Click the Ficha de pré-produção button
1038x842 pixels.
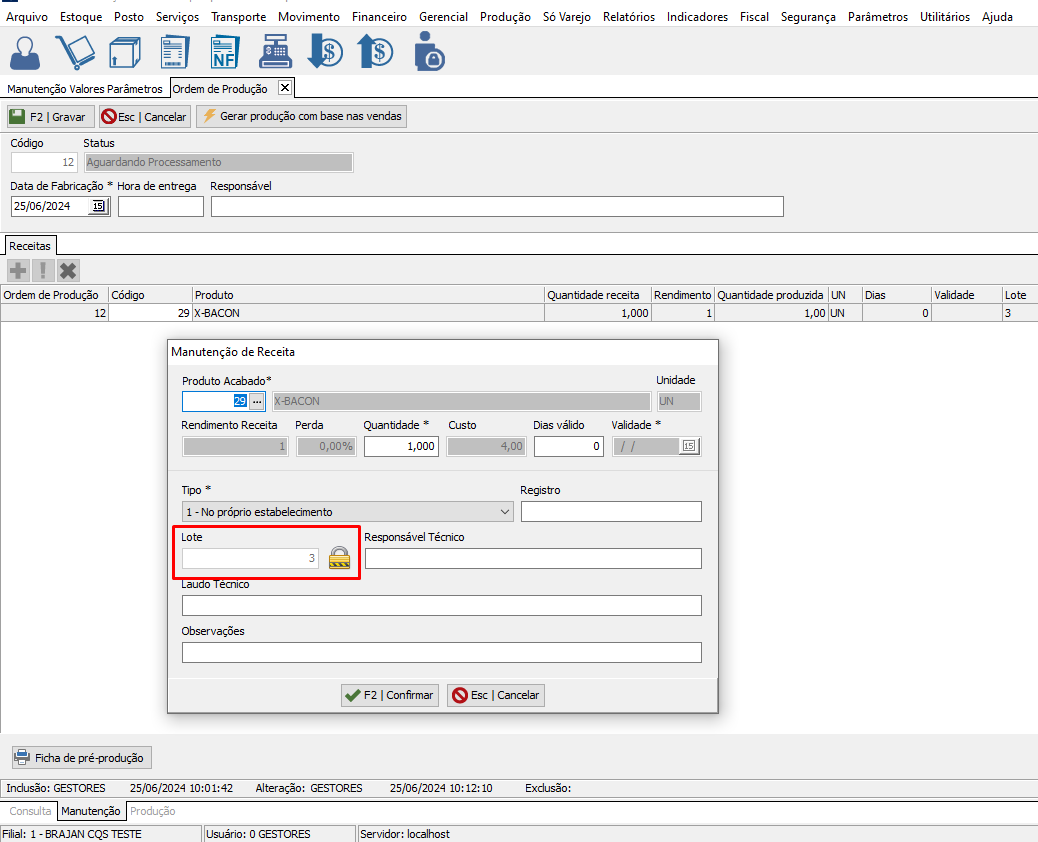[x=80, y=758]
